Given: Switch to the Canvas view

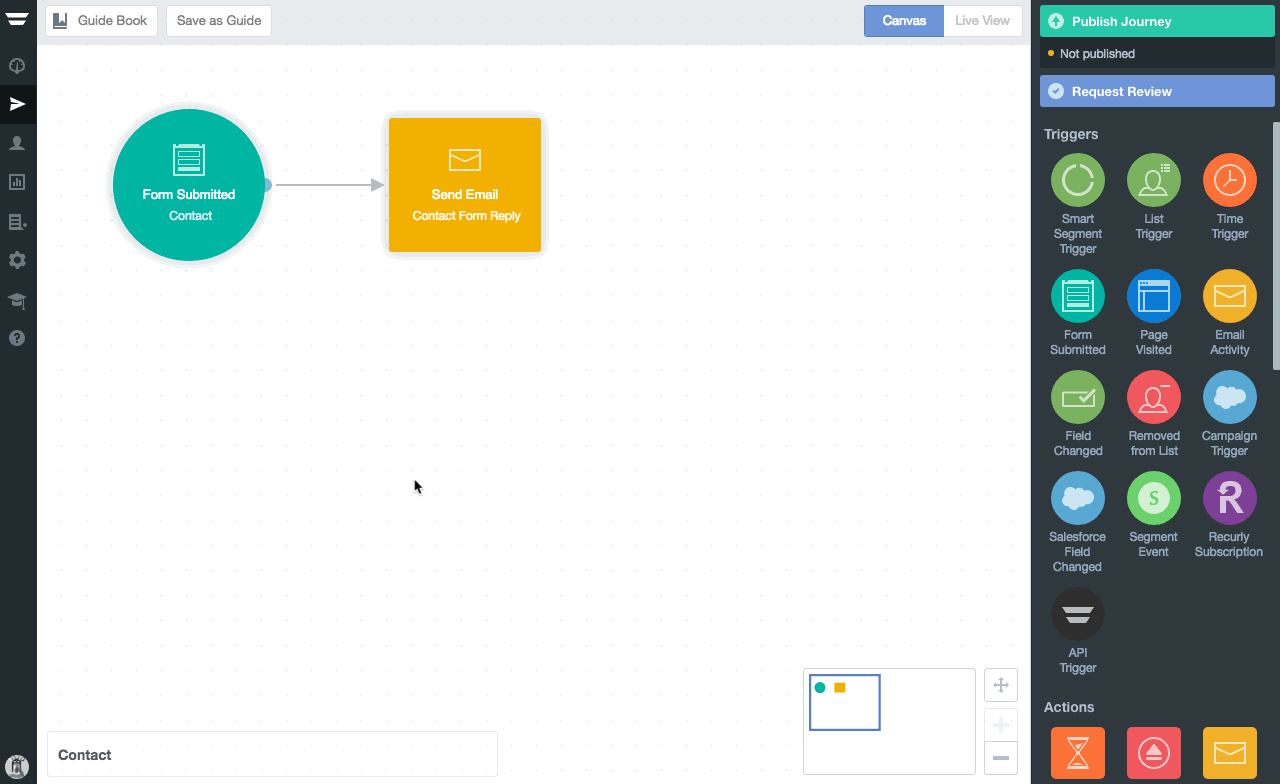Looking at the screenshot, I should [904, 20].
